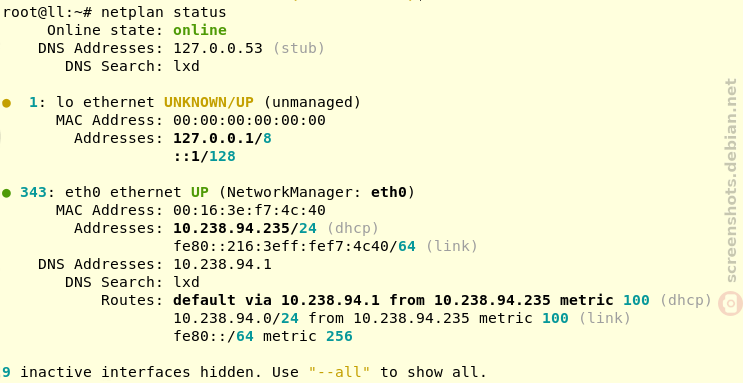The height and width of the screenshot is (383, 743).
Task: Click the DNS address 127.0.0.53
Action: point(217,48)
